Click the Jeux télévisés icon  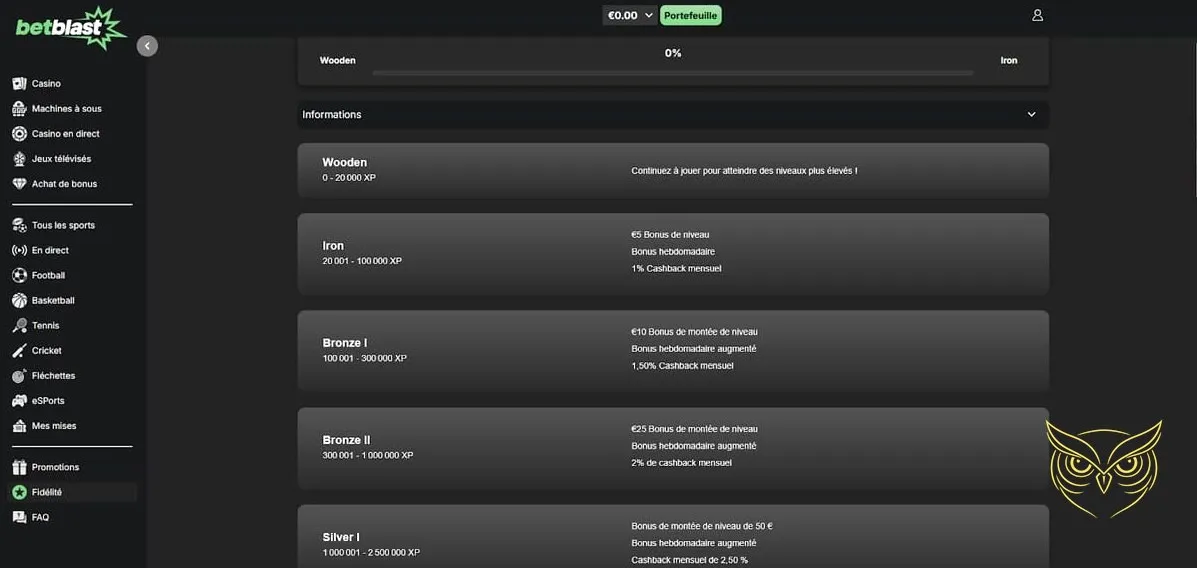click(x=19, y=159)
